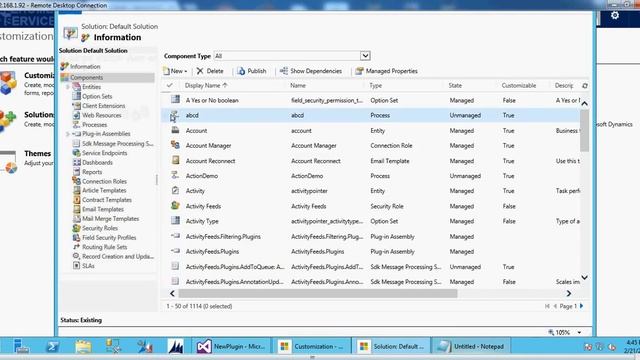Sort by the Type column header
640x360 pixels.
pos(376,85)
